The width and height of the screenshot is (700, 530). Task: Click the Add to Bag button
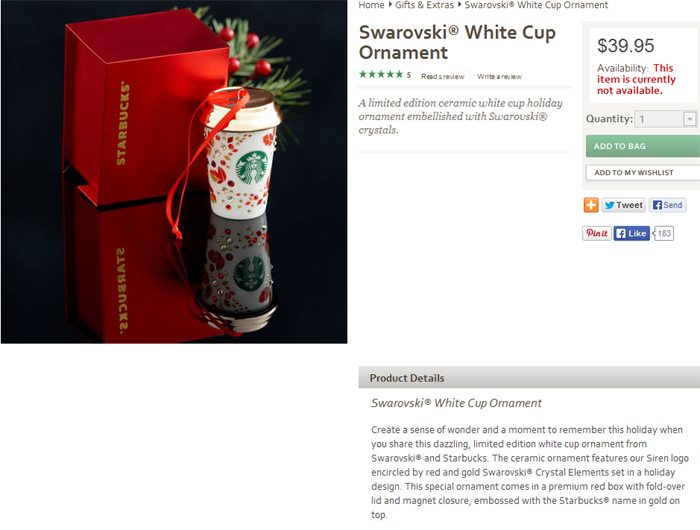tap(643, 146)
